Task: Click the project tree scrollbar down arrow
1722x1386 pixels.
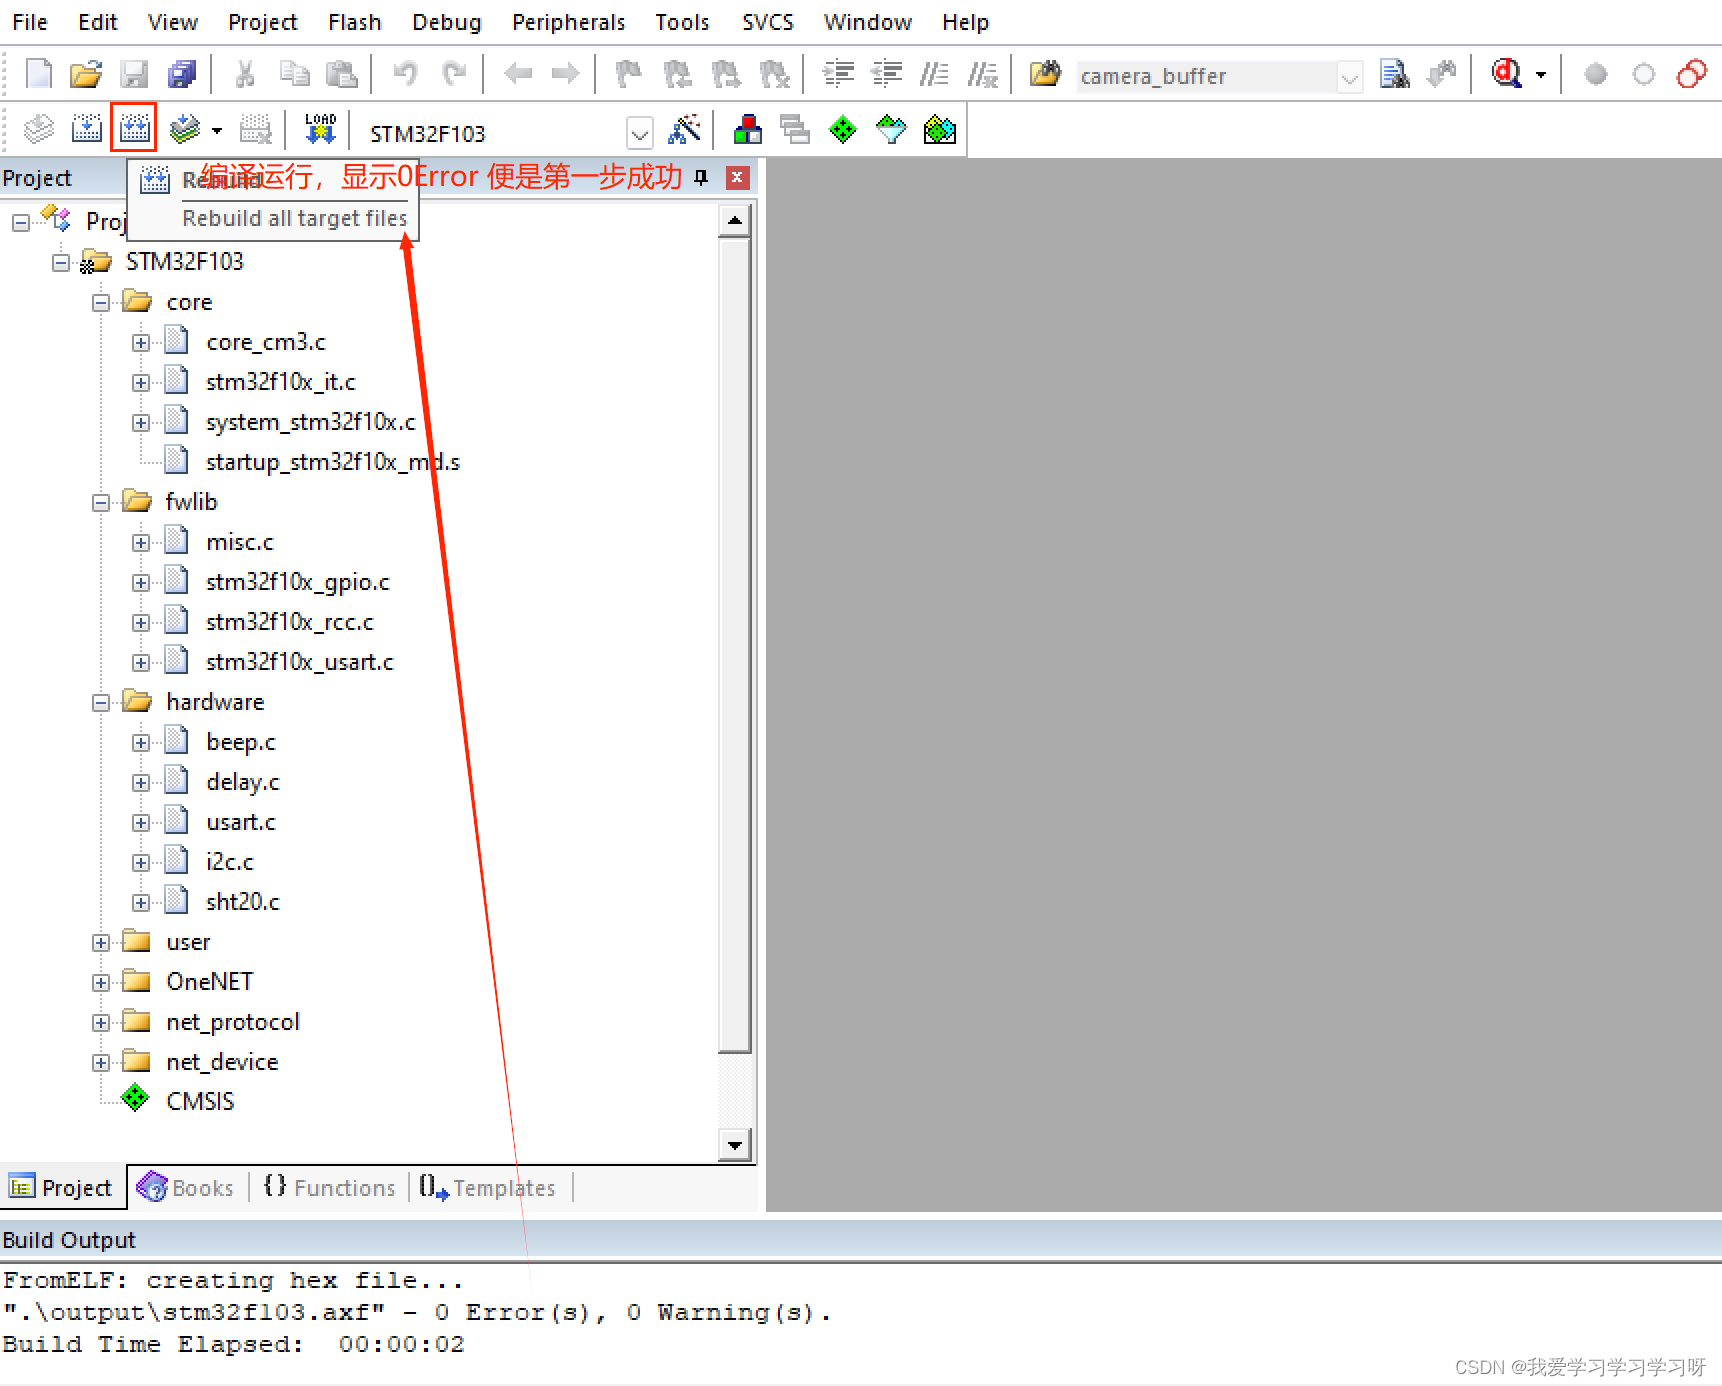Action: click(735, 1145)
